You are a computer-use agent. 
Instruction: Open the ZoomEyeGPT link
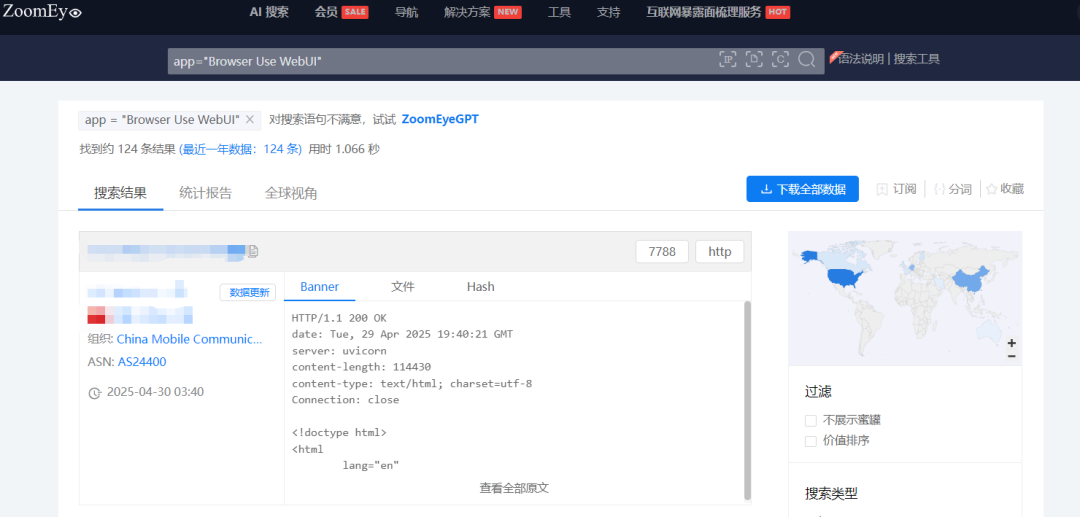[440, 119]
